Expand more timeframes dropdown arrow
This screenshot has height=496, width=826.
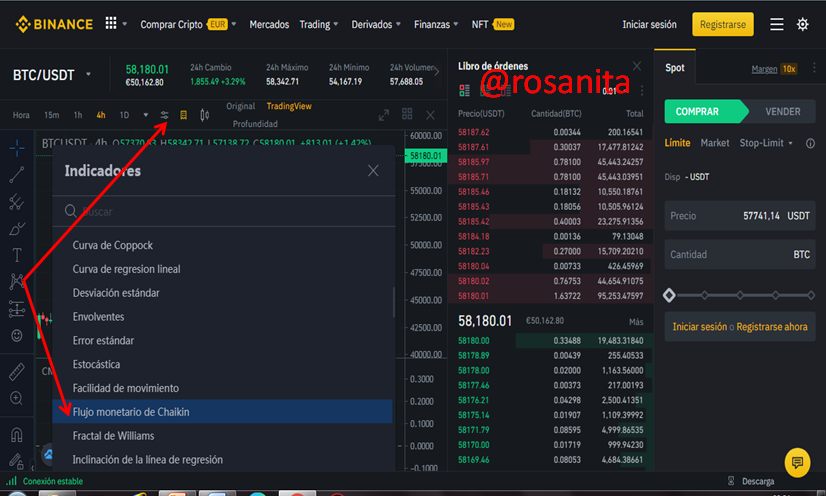click(x=145, y=115)
